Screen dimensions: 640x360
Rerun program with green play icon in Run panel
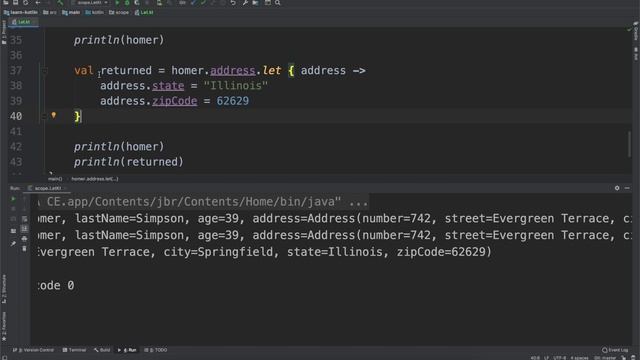(13, 199)
